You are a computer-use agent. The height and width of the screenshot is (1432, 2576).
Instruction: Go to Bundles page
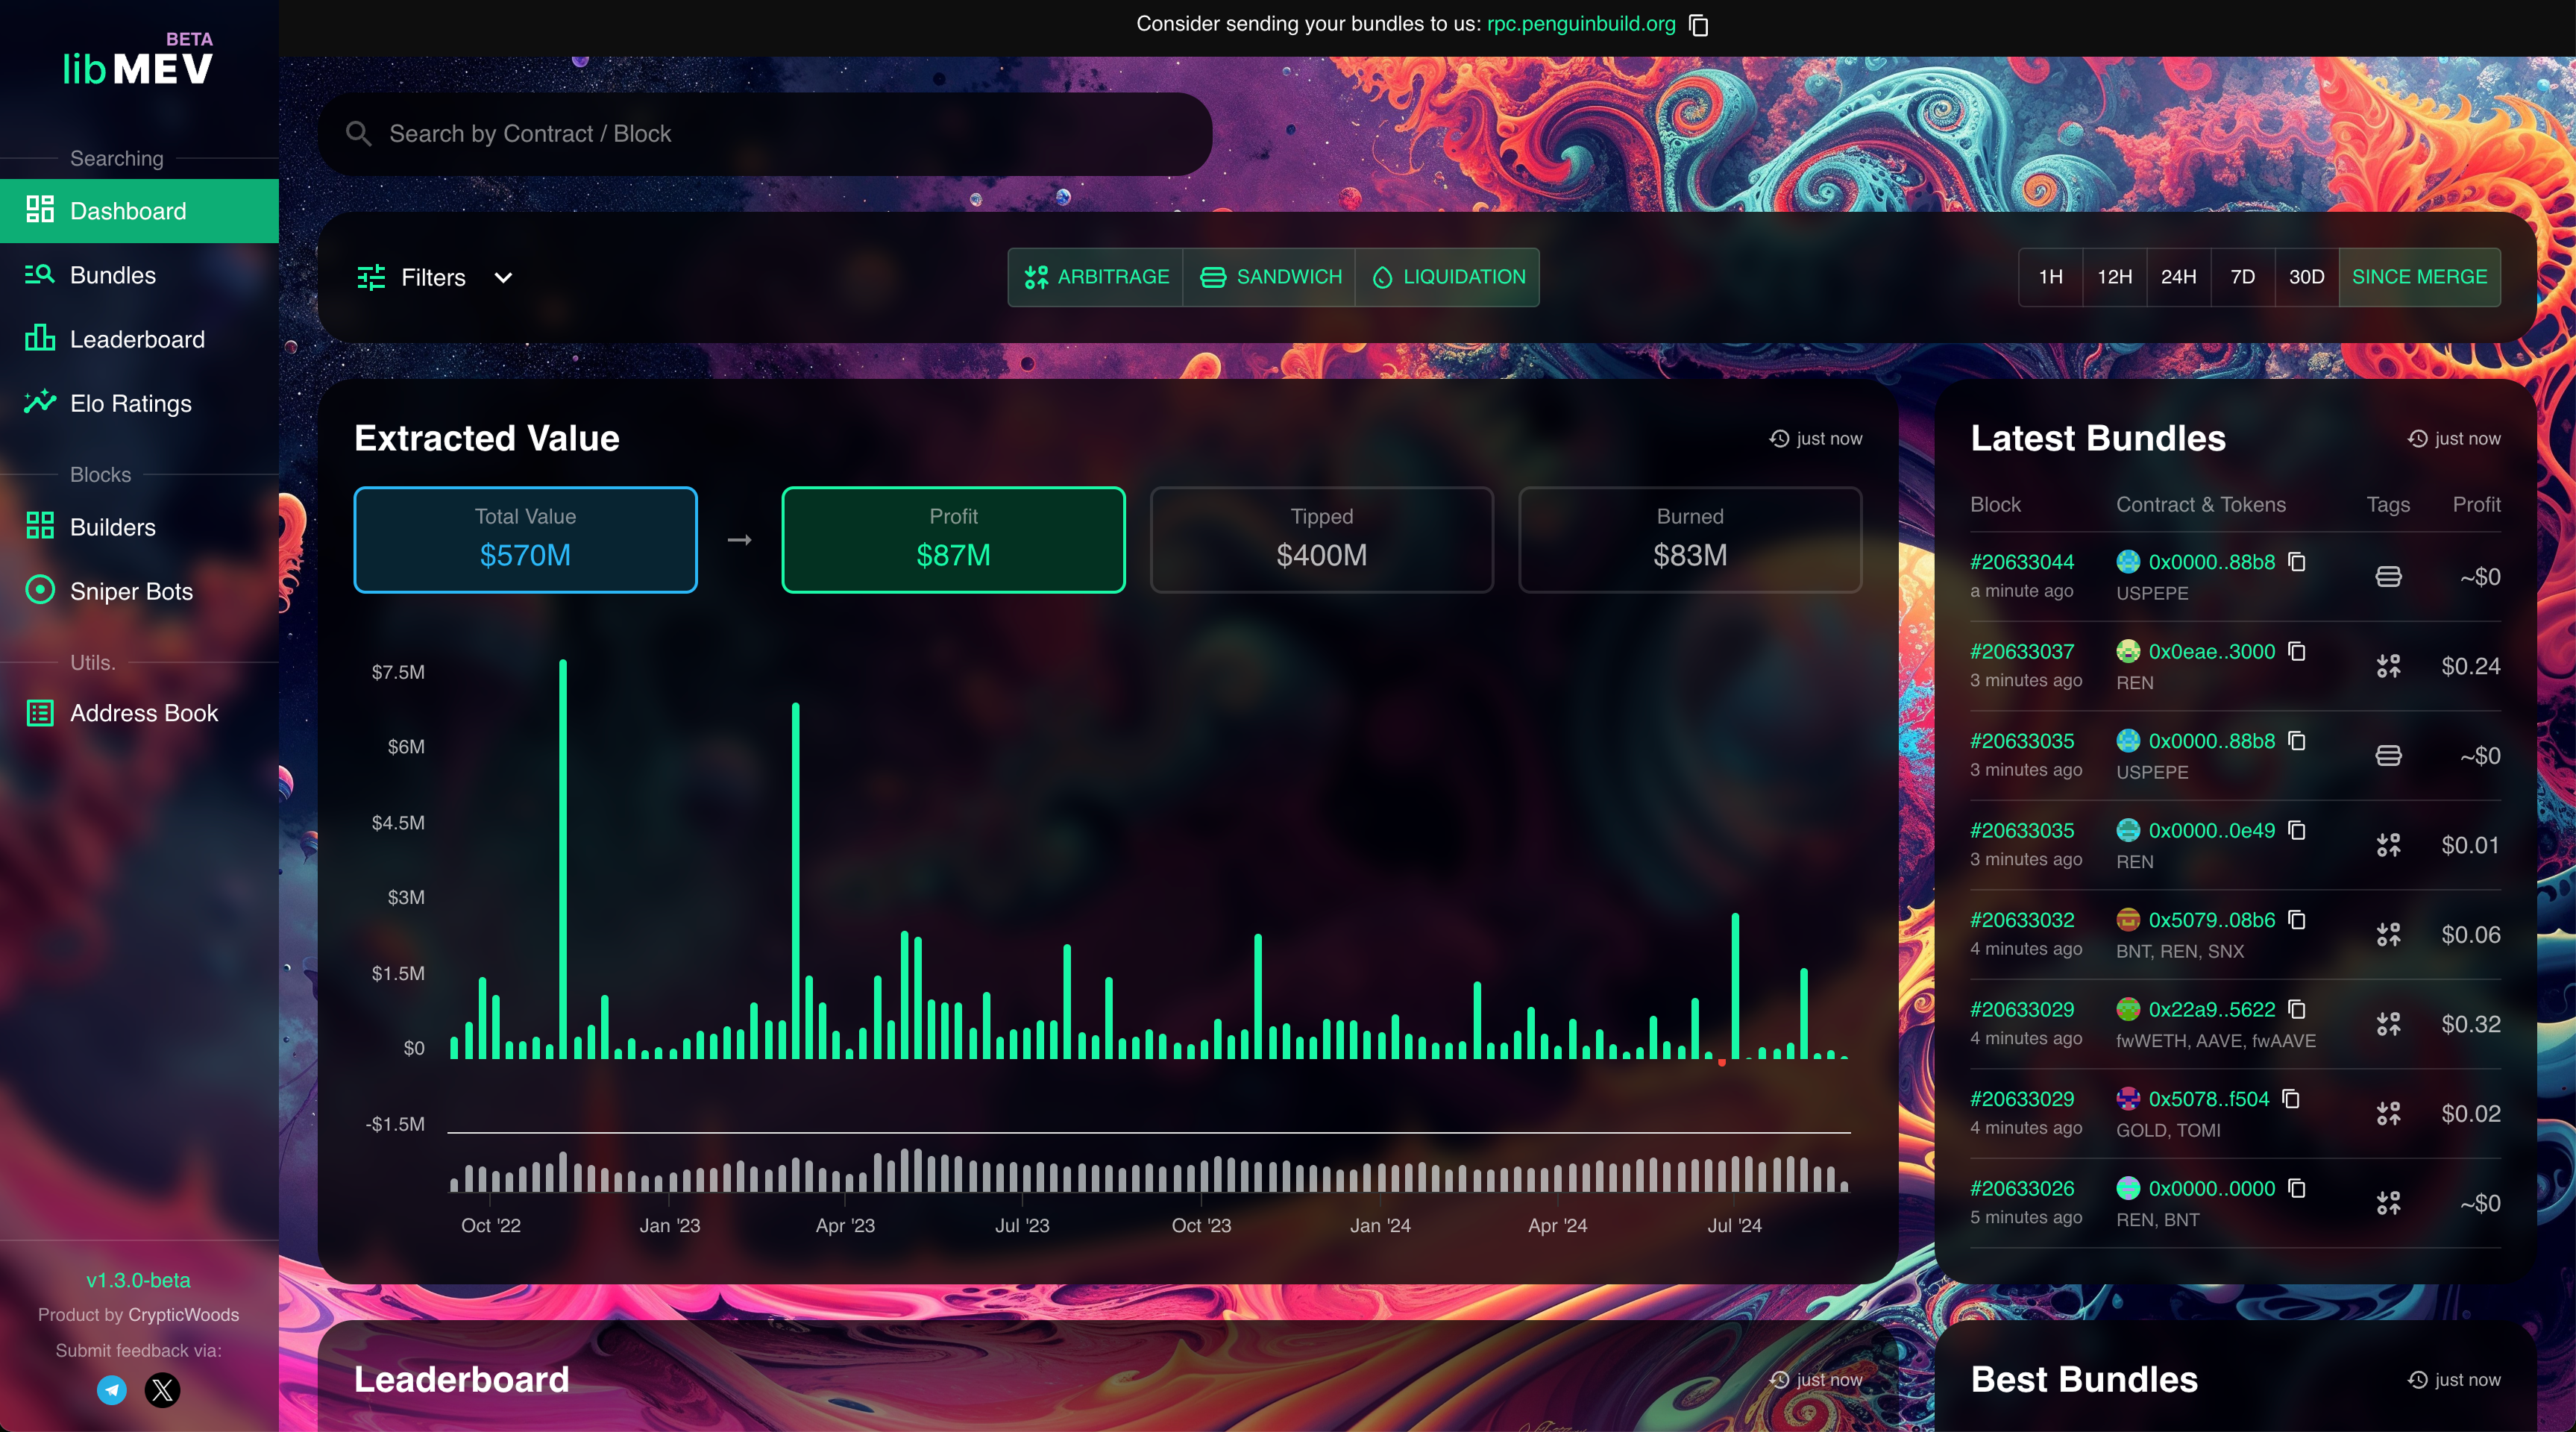tap(139, 275)
